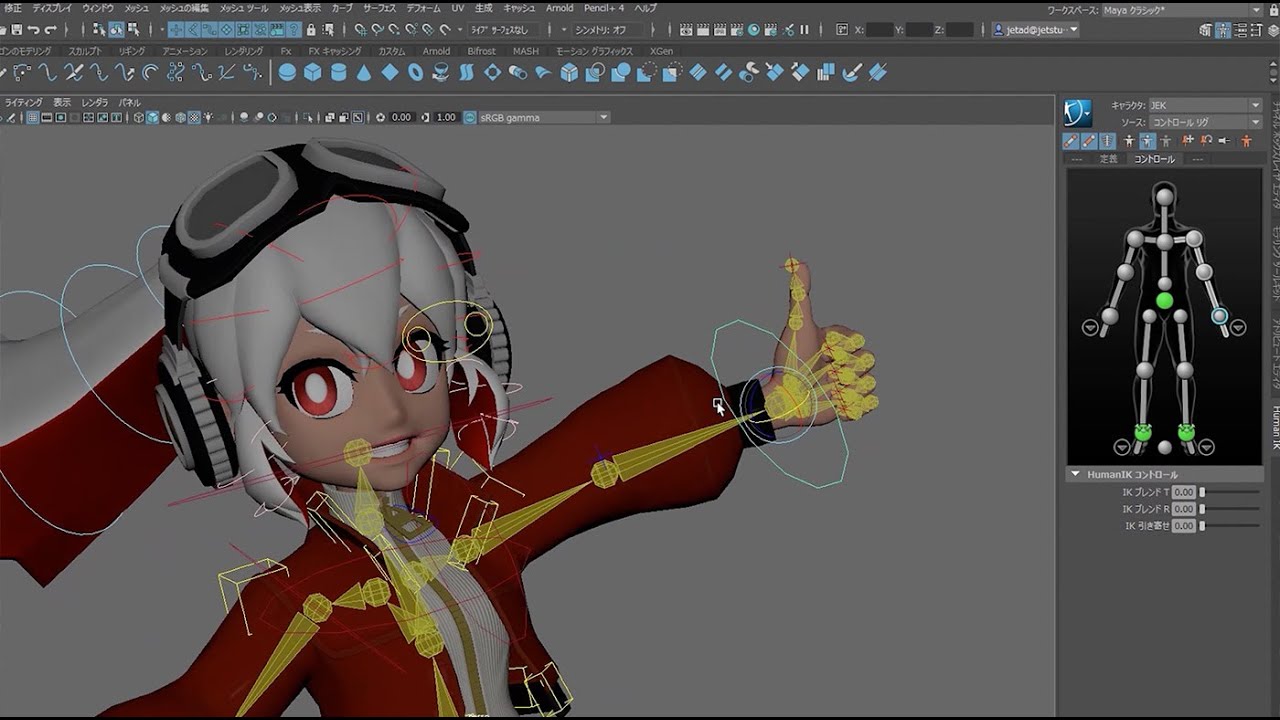
Task: Open the Lighting viewport panel menu
Action: (24, 102)
